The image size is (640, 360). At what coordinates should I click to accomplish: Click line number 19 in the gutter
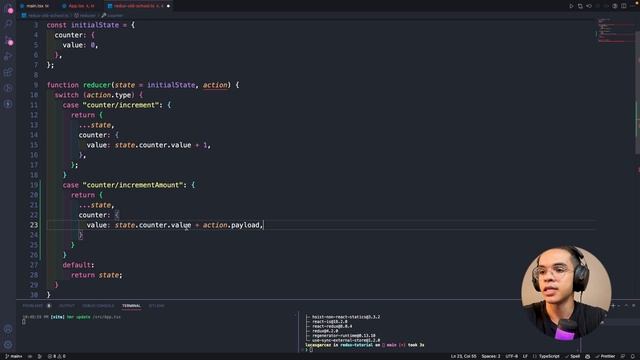[x=33, y=185]
